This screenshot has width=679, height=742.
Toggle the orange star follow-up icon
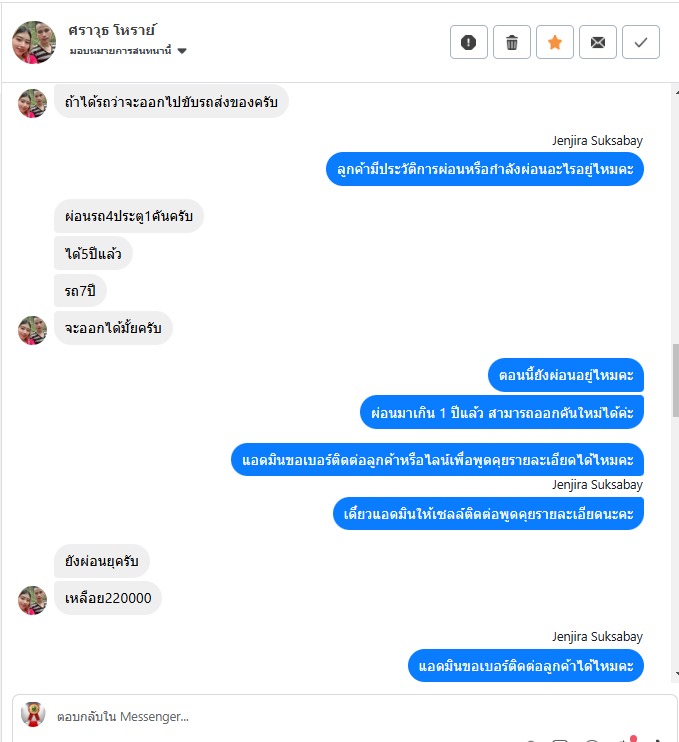pyautogui.click(x=555, y=42)
